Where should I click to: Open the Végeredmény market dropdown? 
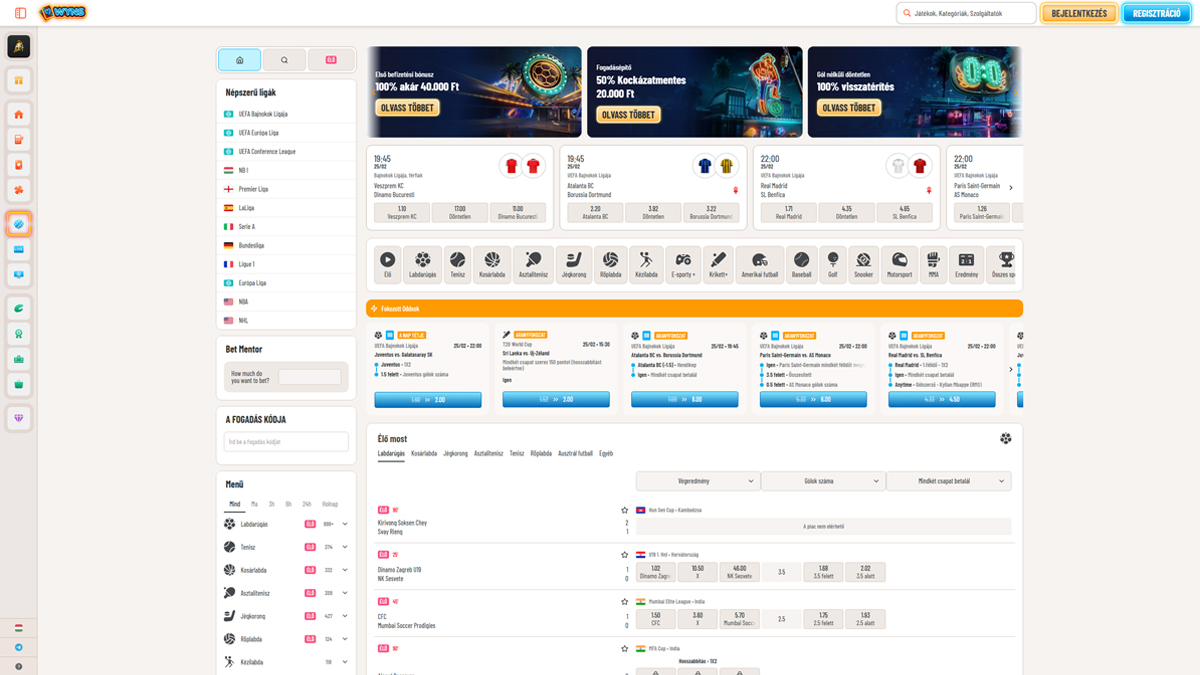pyautogui.click(x=698, y=481)
